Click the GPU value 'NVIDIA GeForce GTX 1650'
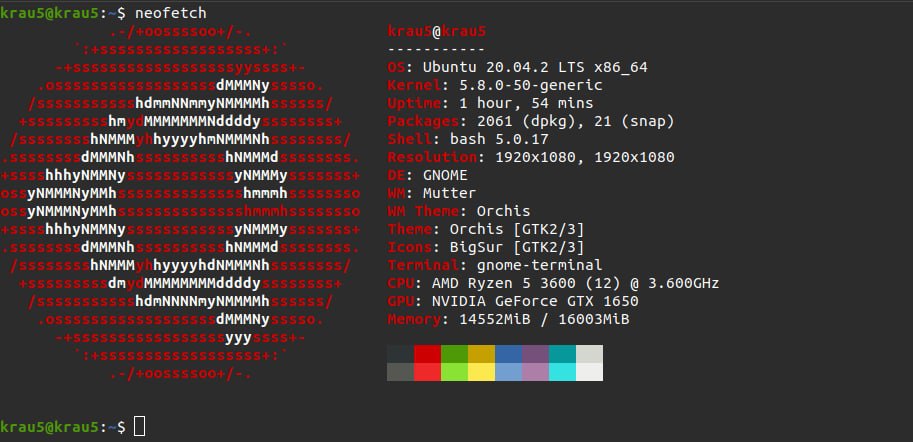 535,302
